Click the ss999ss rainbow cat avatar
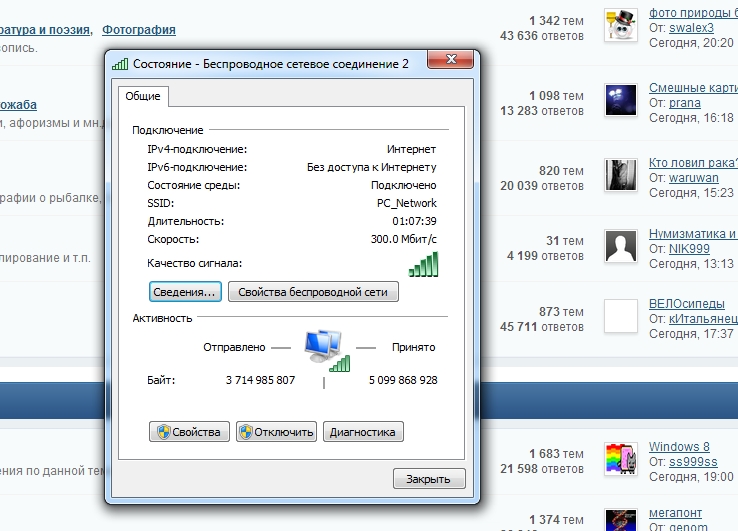738x531 pixels. 621,458
